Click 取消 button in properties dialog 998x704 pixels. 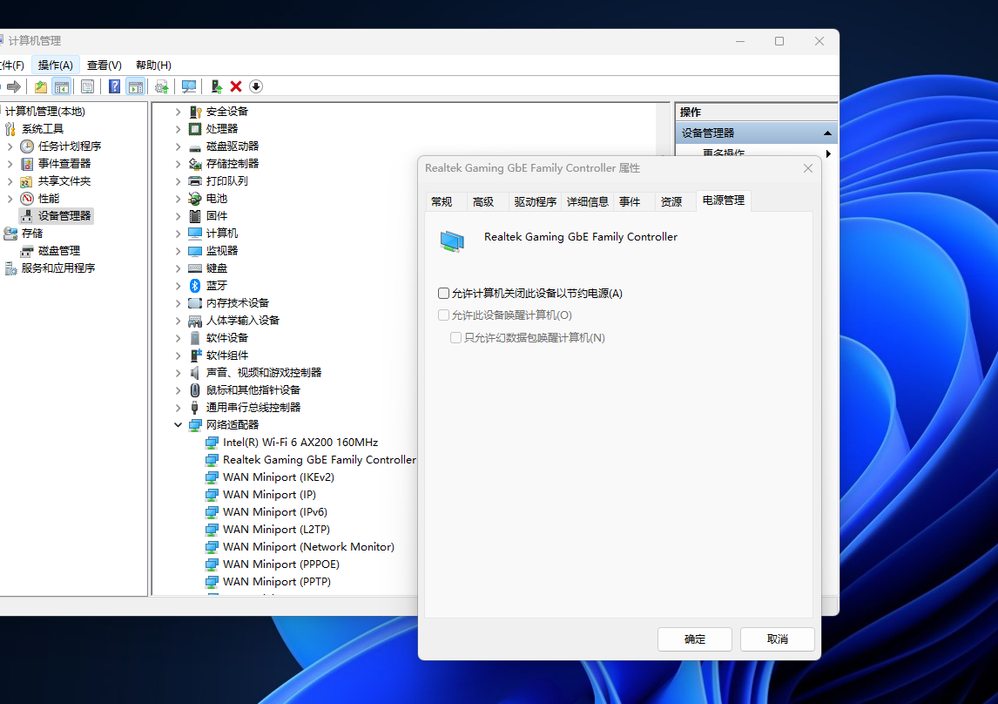click(x=777, y=639)
